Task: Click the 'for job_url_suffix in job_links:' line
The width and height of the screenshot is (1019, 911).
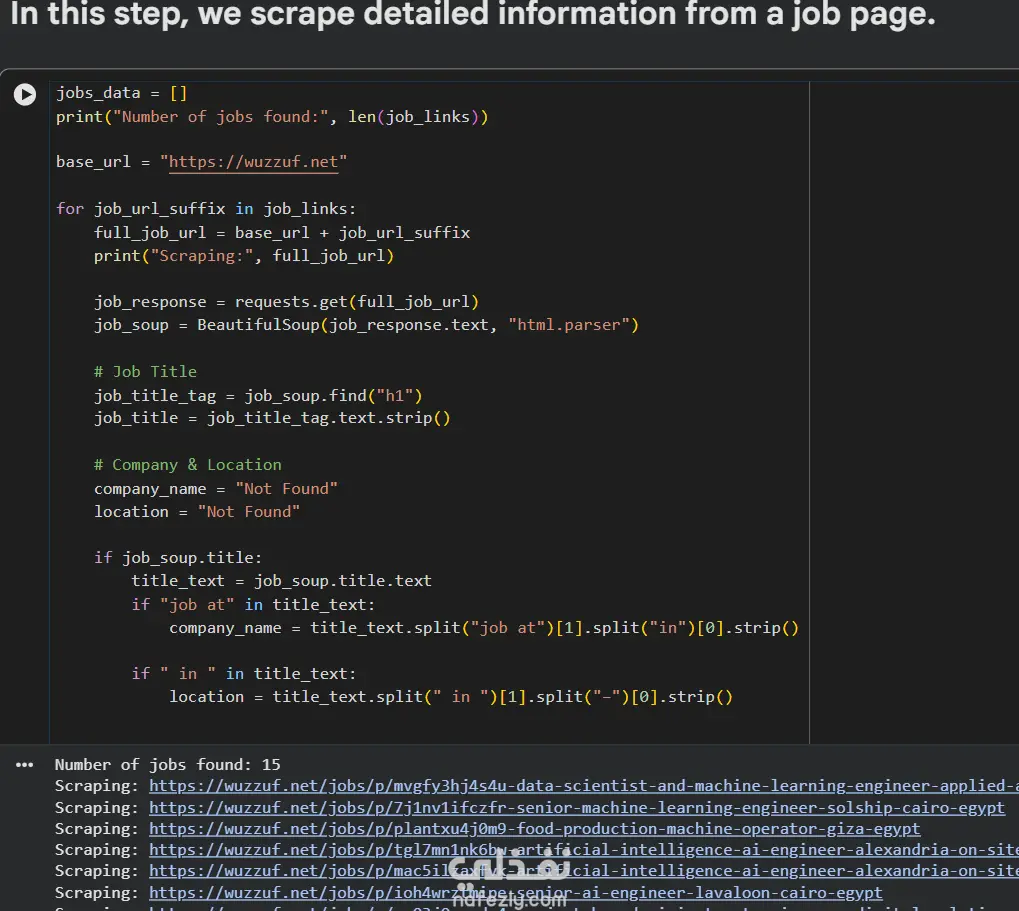Action: pyautogui.click(x=205, y=209)
